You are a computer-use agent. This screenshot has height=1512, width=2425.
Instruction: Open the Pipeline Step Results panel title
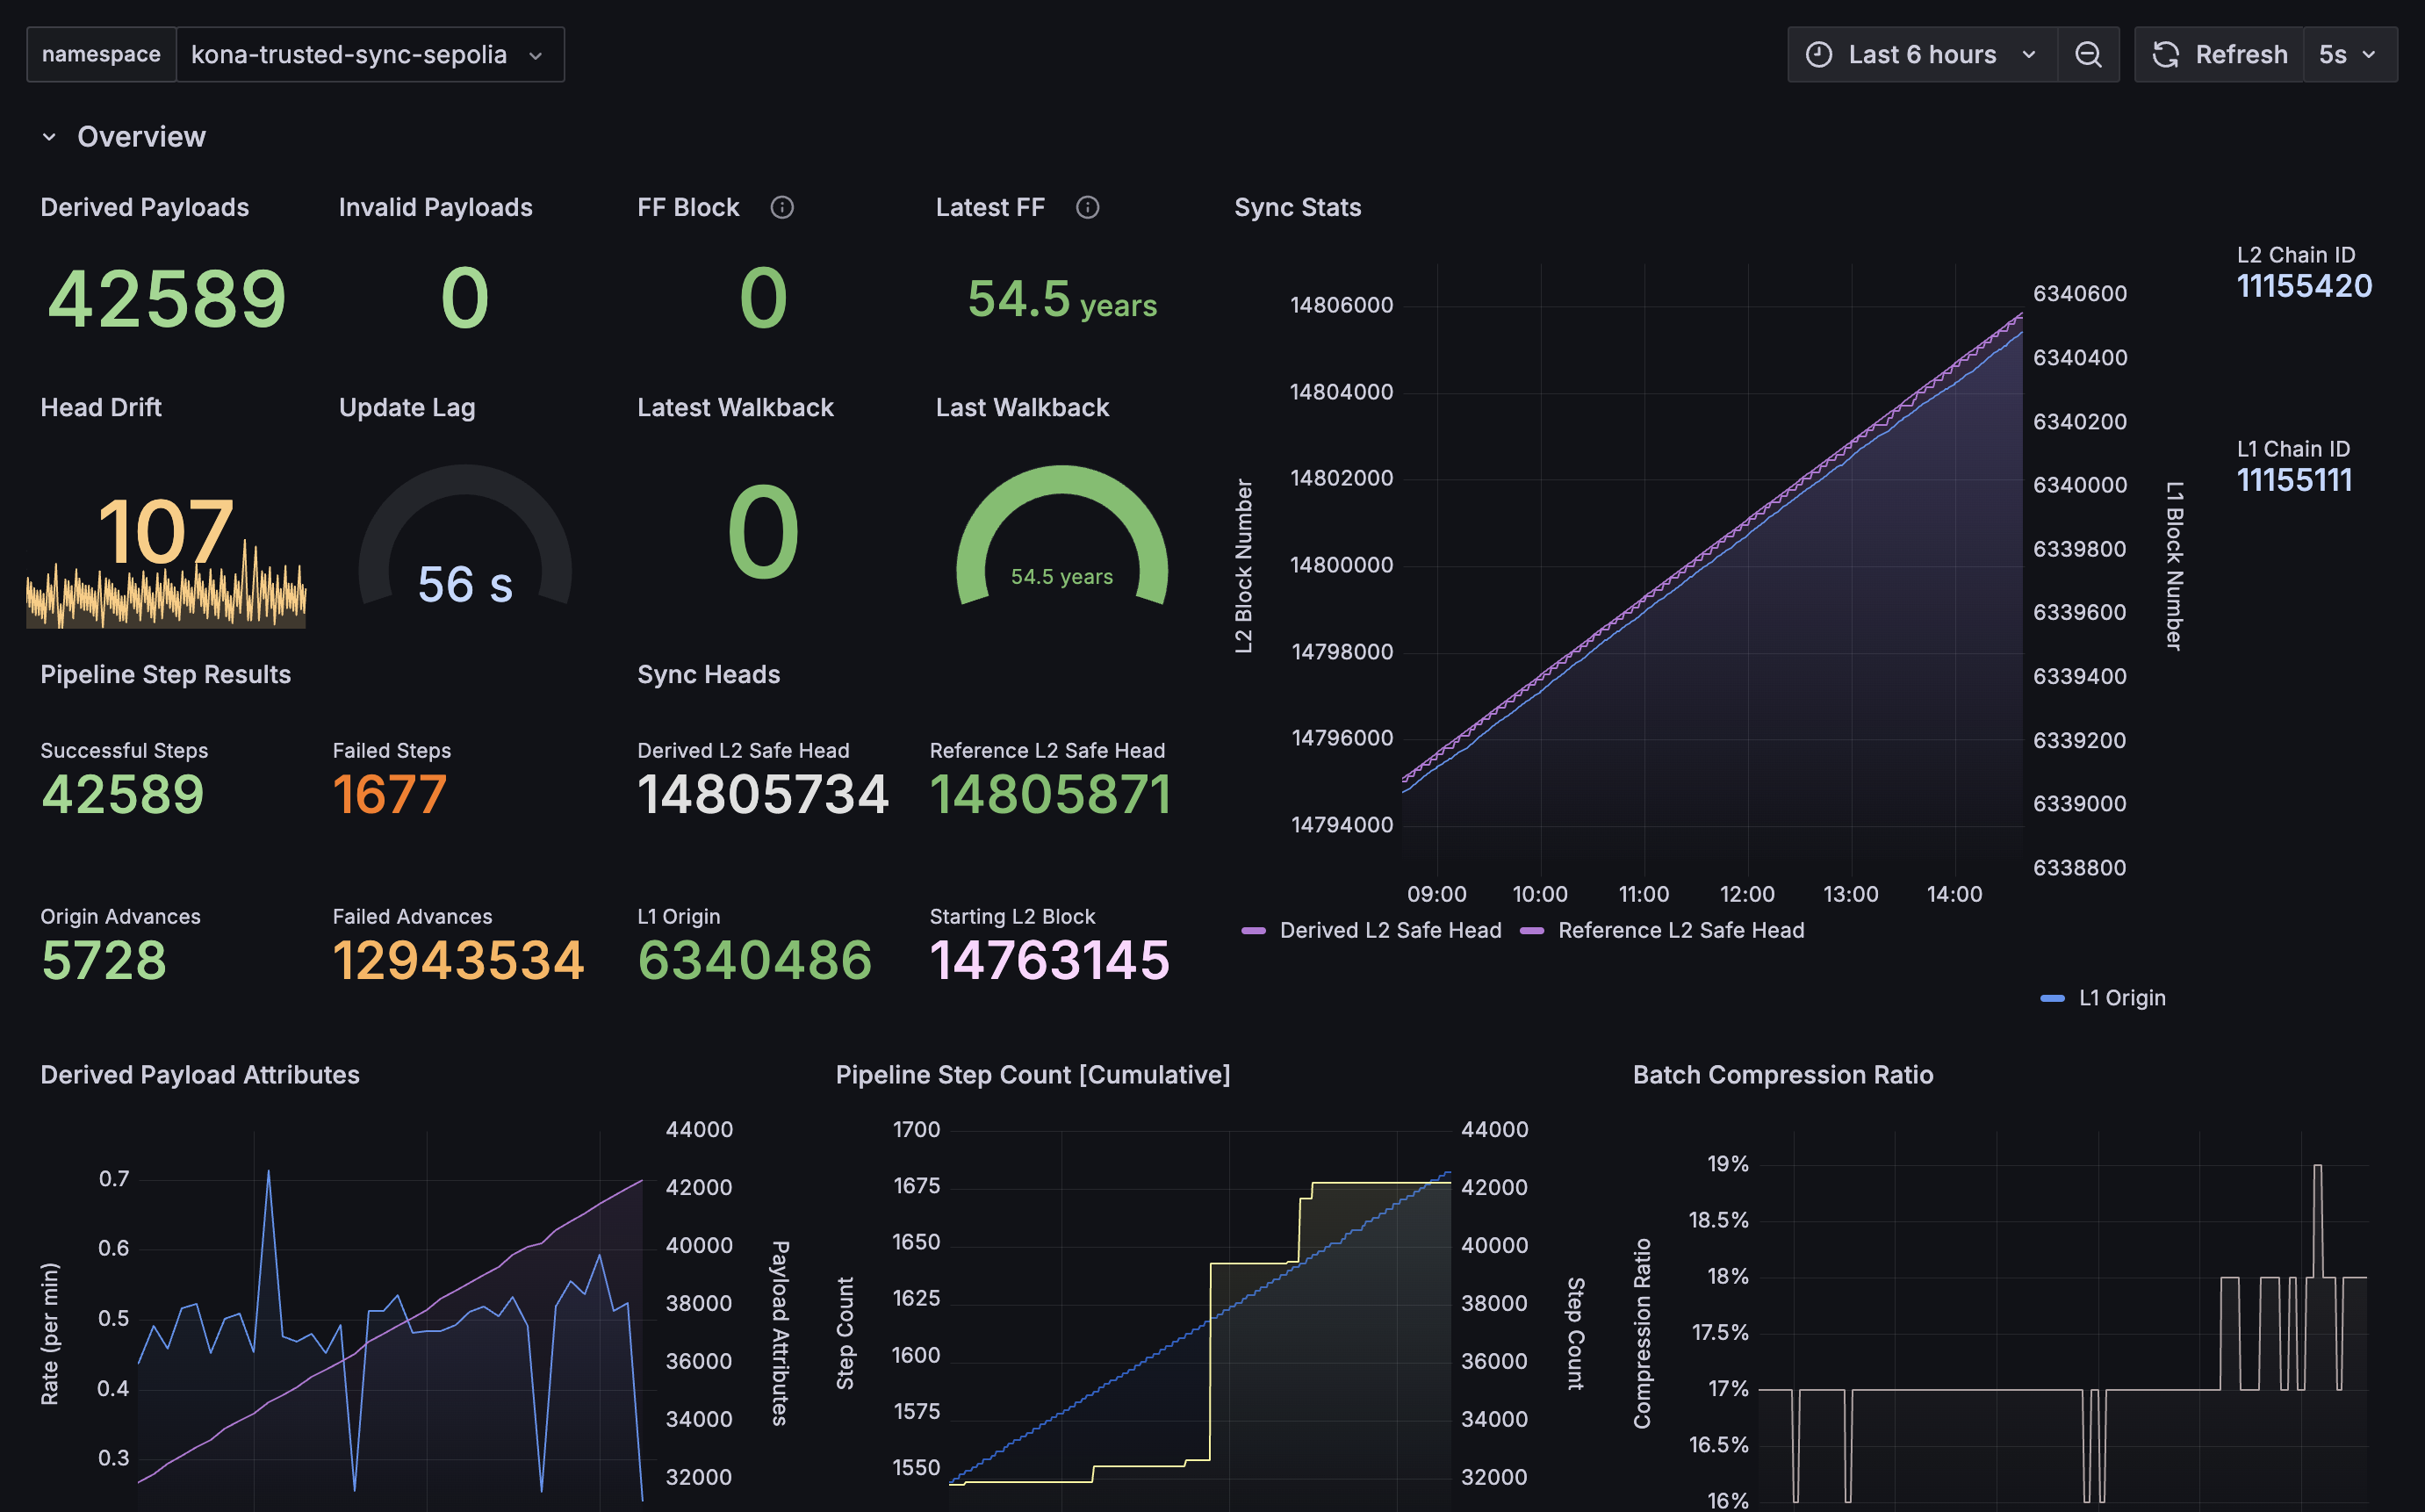tap(165, 674)
